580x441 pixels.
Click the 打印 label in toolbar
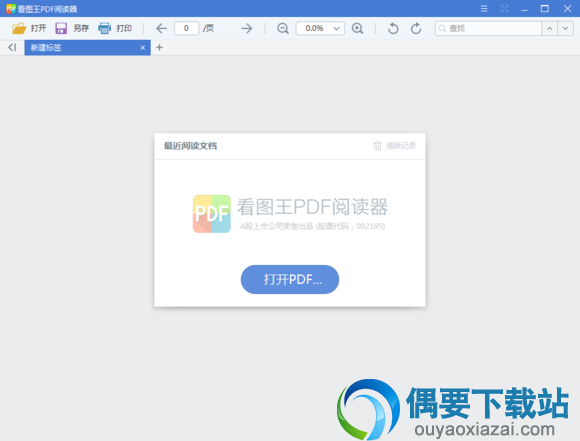click(x=124, y=28)
